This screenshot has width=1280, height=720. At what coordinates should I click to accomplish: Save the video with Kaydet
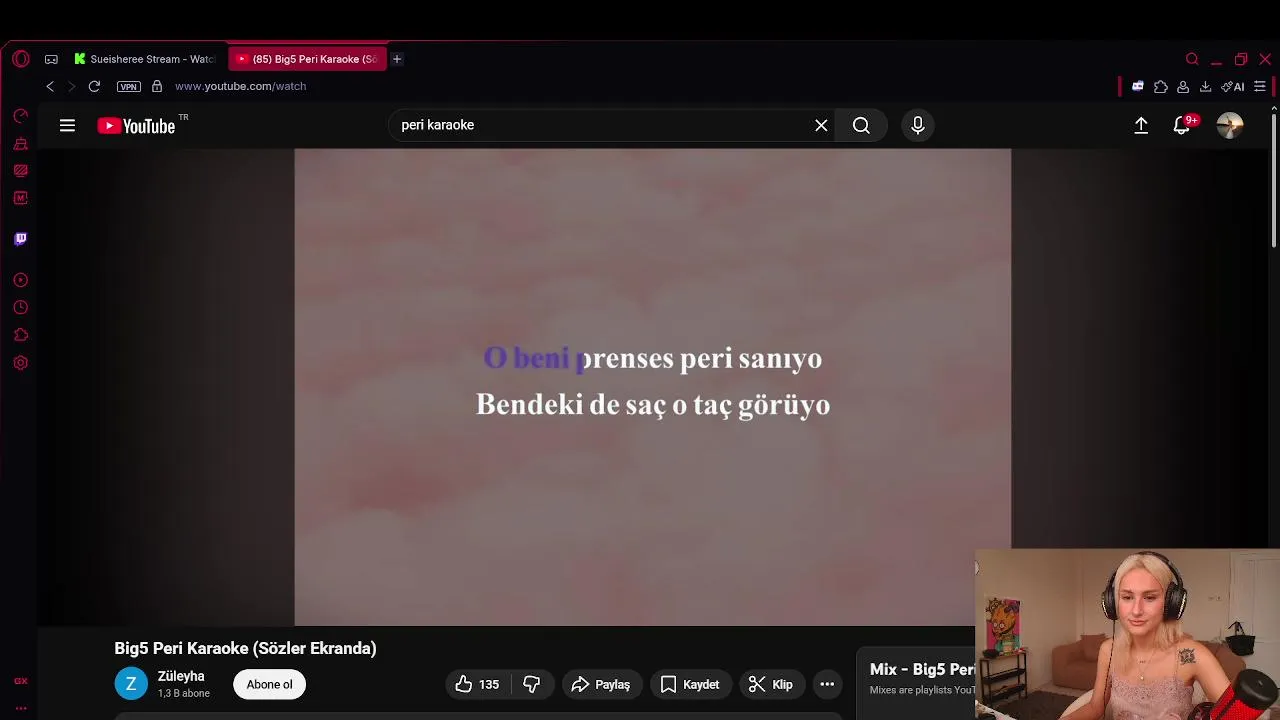690,684
